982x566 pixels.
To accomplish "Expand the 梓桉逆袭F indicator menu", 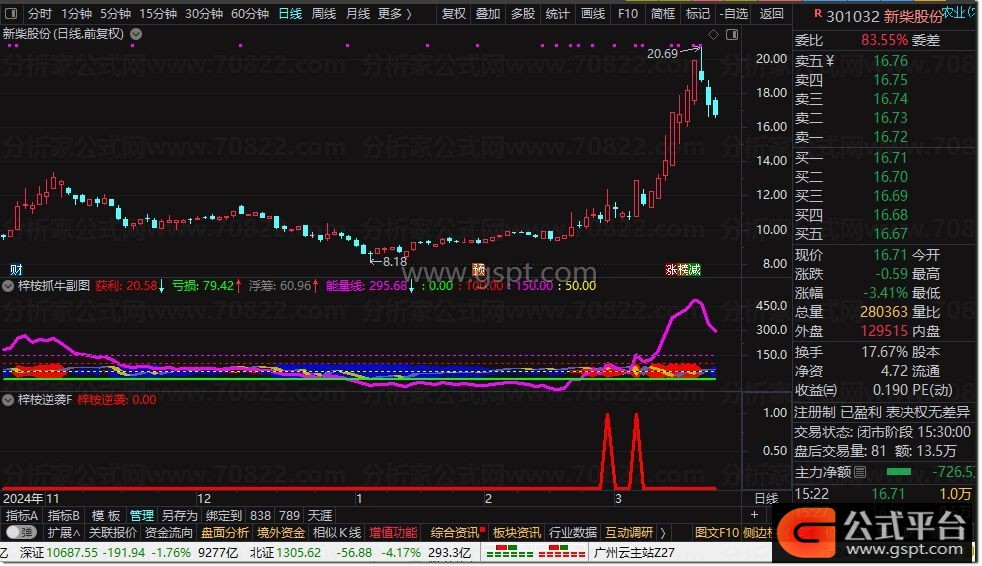I will coord(8,399).
